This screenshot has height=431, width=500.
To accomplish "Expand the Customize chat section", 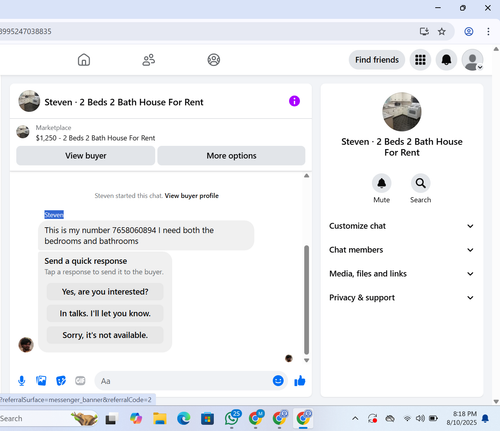I will [x=401, y=226].
